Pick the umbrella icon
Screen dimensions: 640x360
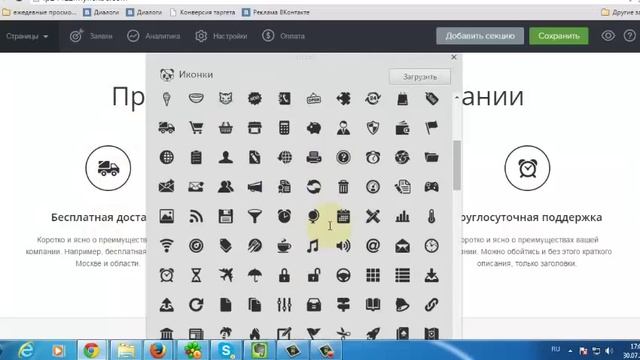[x=255, y=276]
